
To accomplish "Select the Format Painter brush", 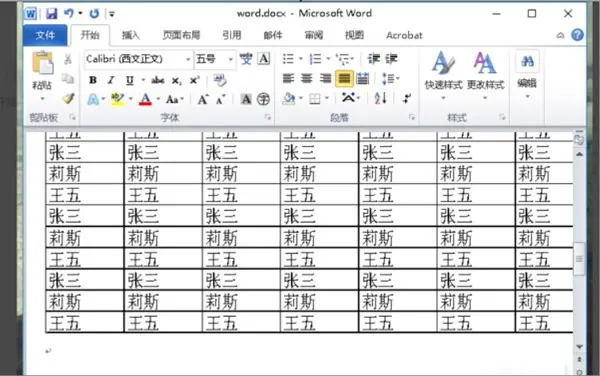I will pos(68,99).
